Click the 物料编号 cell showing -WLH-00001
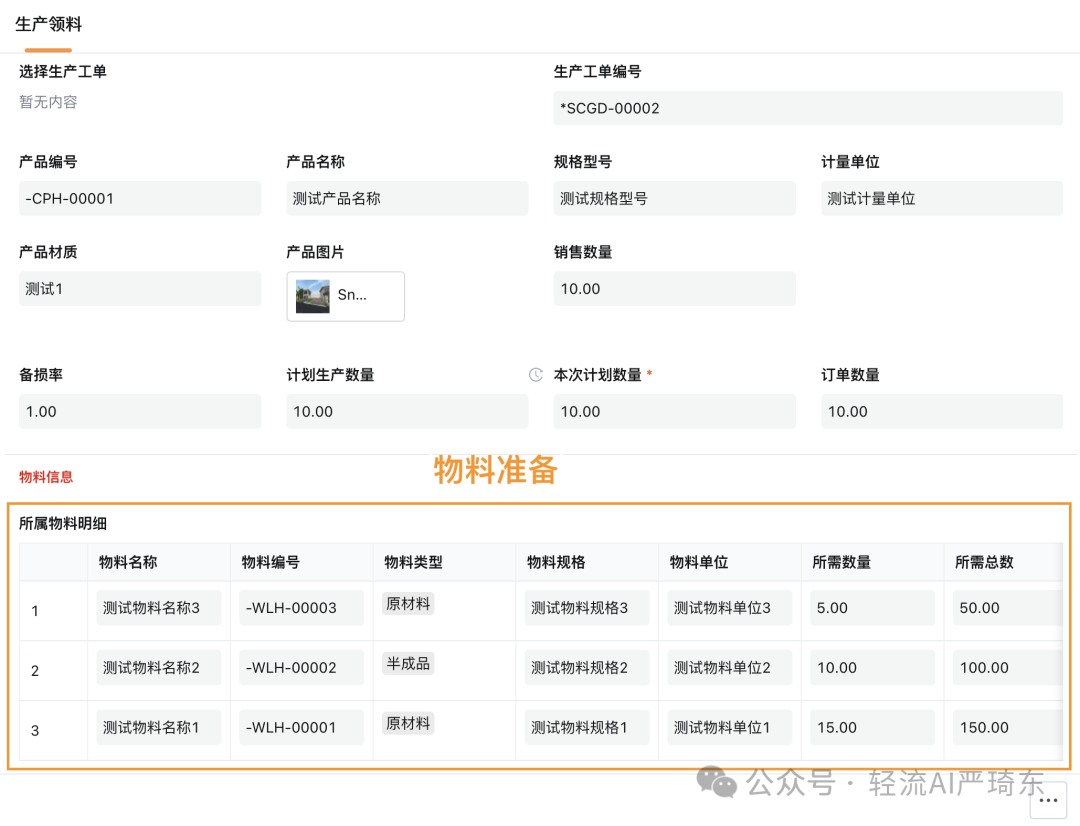This screenshot has height=826, width=1080. tap(300, 727)
